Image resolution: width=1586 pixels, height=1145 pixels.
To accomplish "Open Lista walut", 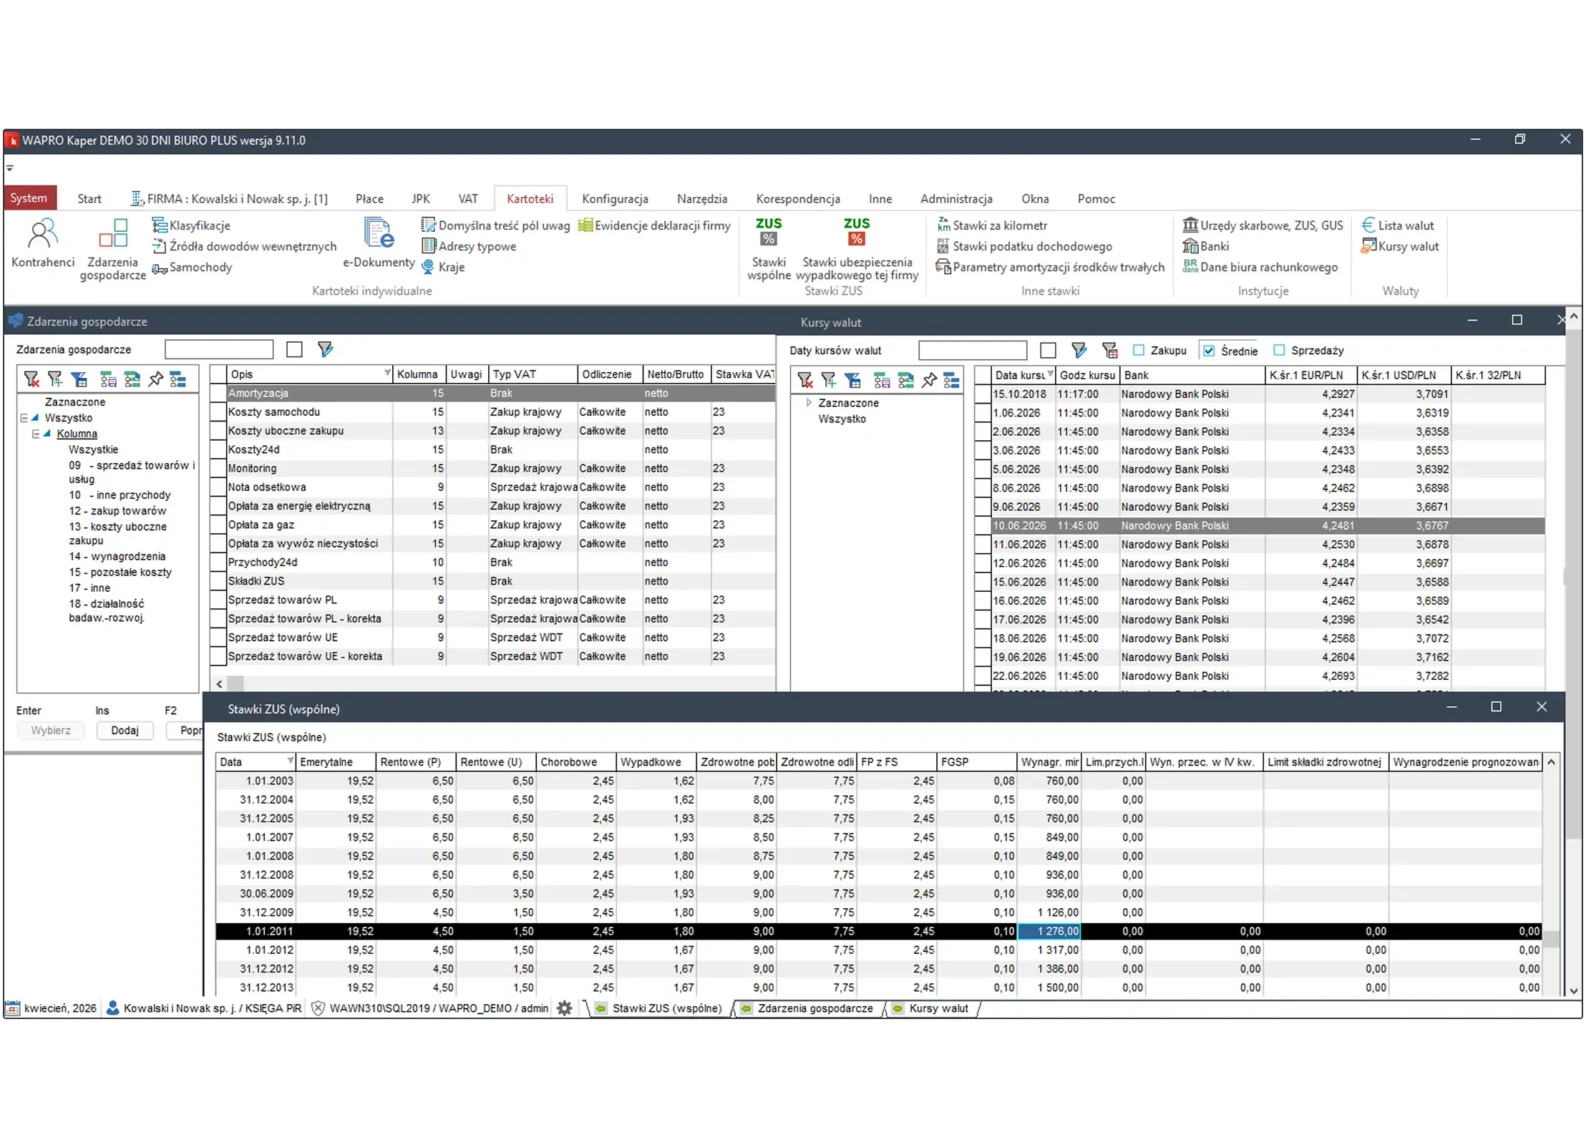I will coord(1398,226).
